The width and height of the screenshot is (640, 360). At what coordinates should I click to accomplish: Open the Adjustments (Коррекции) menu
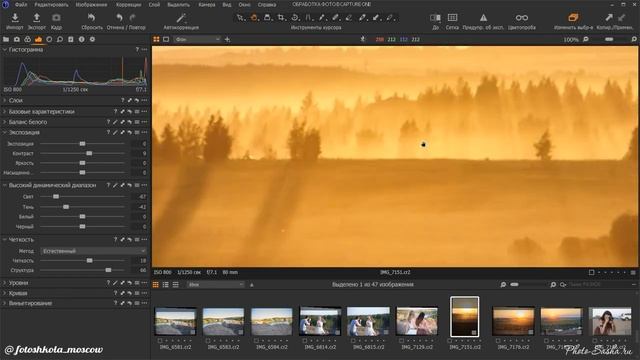click(x=128, y=4)
